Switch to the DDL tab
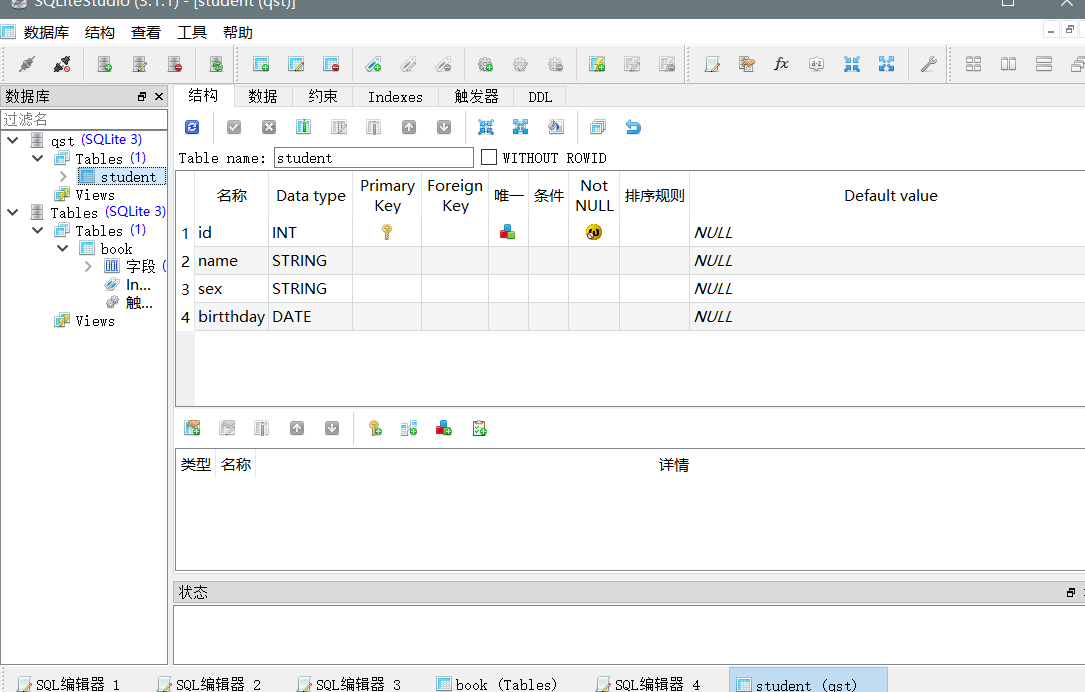Image resolution: width=1085 pixels, height=692 pixels. [x=540, y=97]
